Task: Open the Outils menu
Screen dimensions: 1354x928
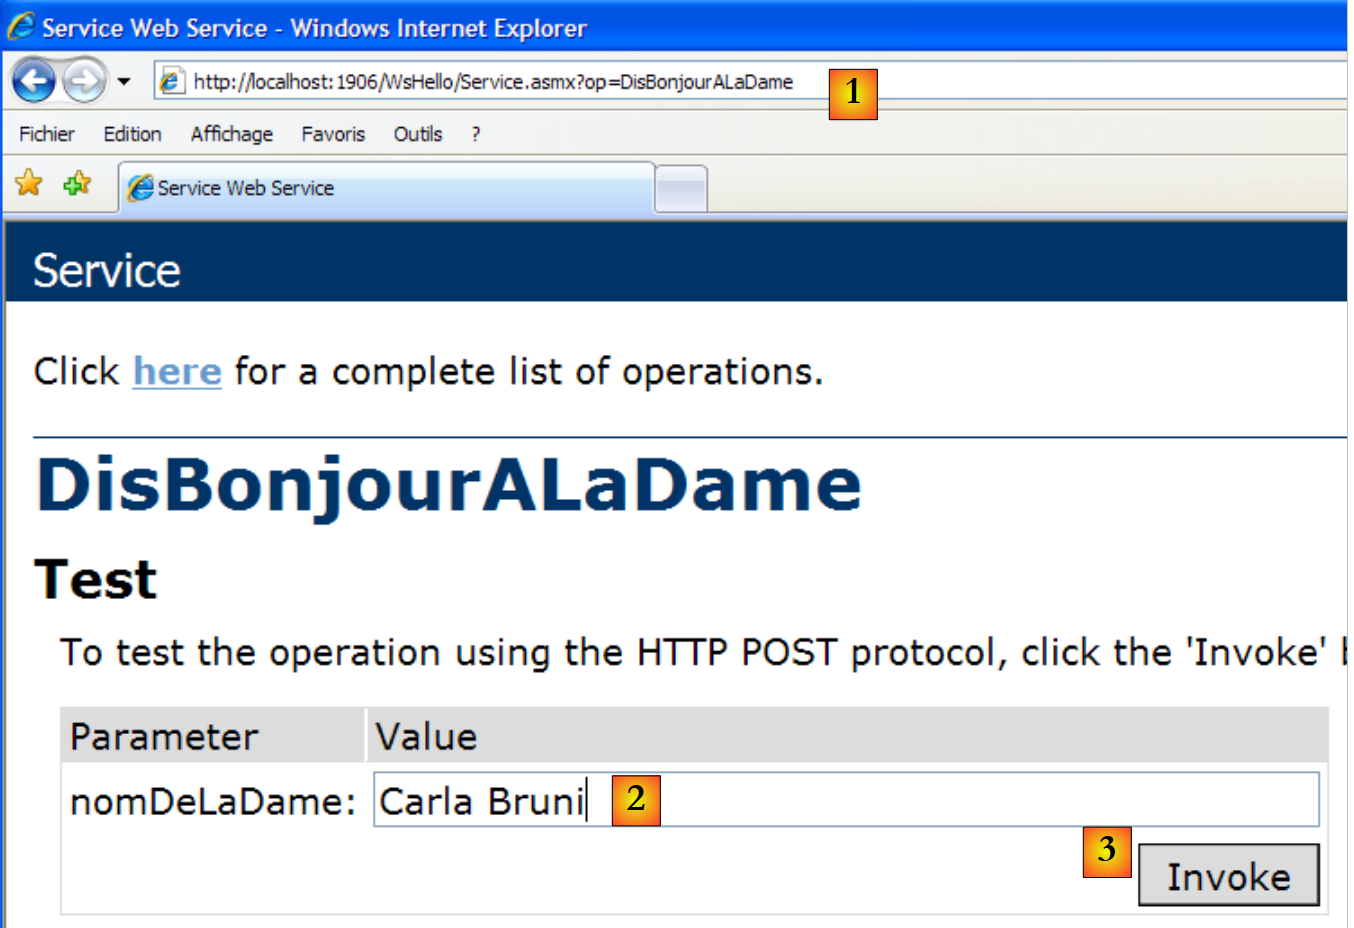Action: [x=417, y=134]
